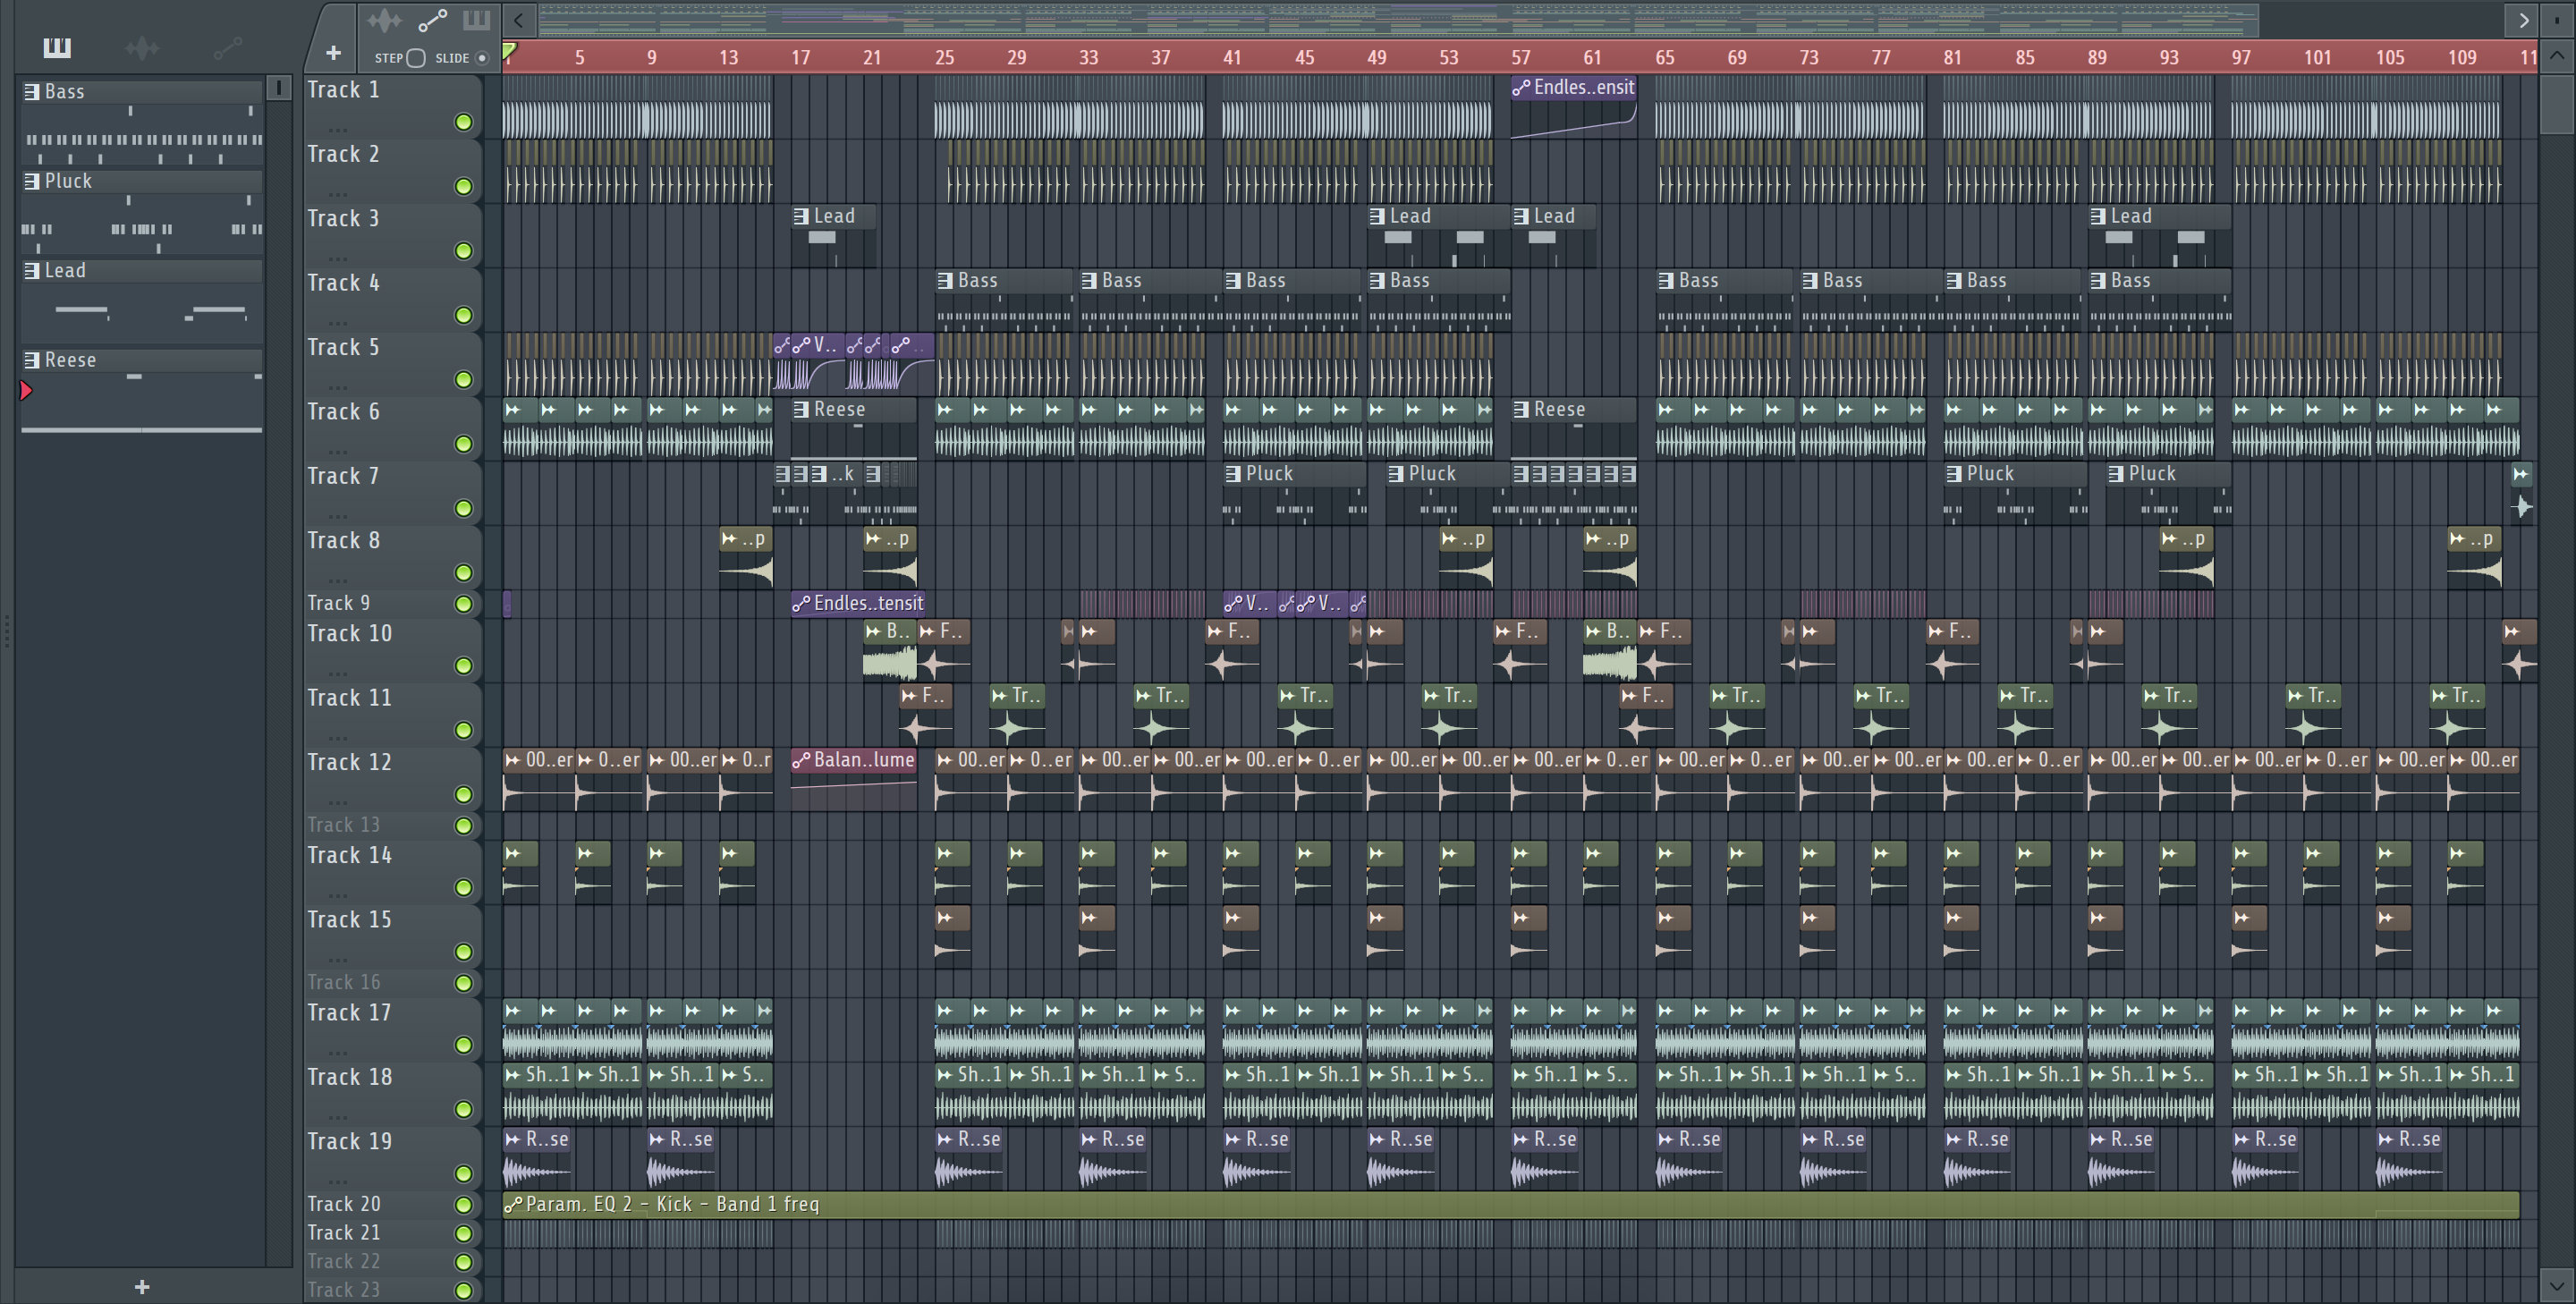Screen dimensions: 2576x1304
Task: Select the Pluck pattern in picker
Action: (141, 212)
